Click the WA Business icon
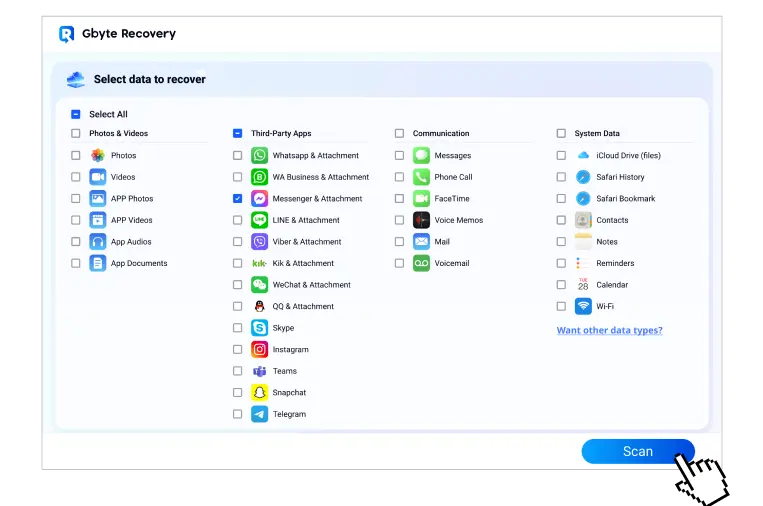The image size is (763, 506). click(259, 177)
